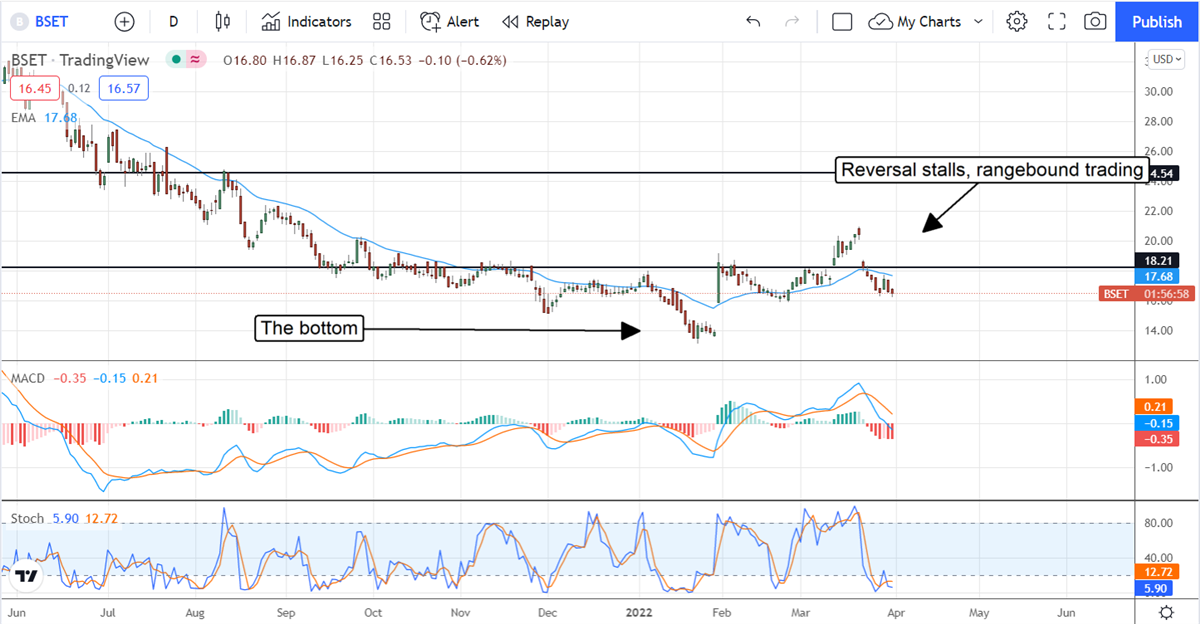
Task: Click the Publish button
Action: click(x=1157, y=21)
